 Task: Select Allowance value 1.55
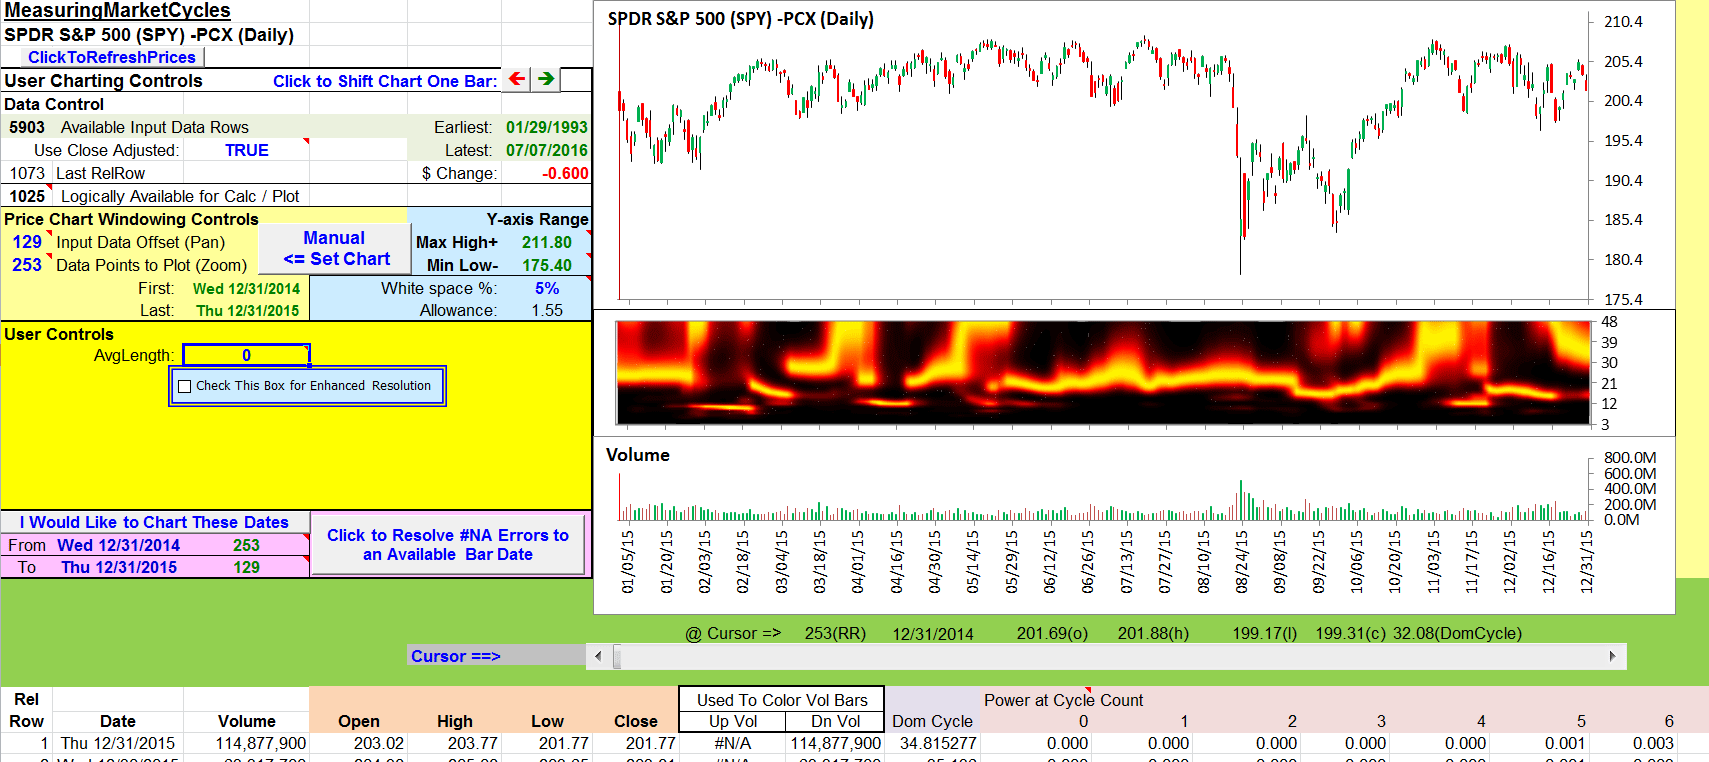click(546, 310)
